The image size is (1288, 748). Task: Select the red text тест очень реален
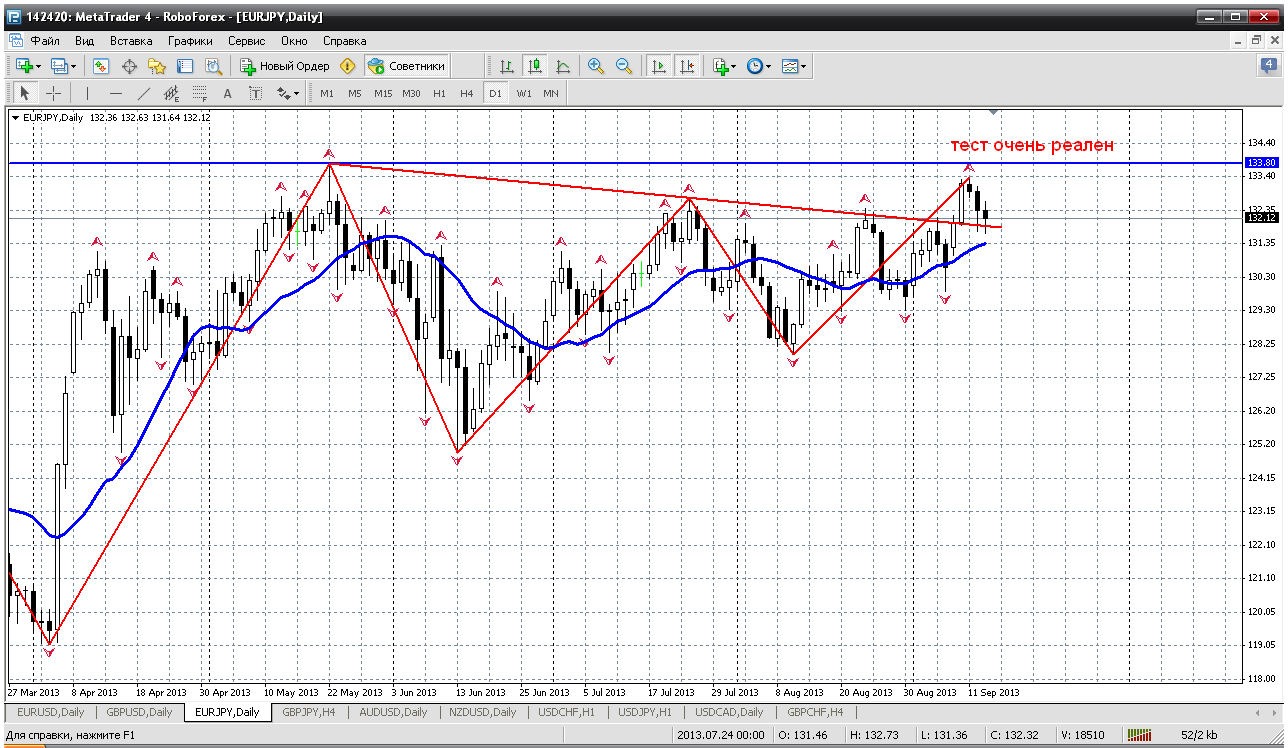[x=1032, y=145]
